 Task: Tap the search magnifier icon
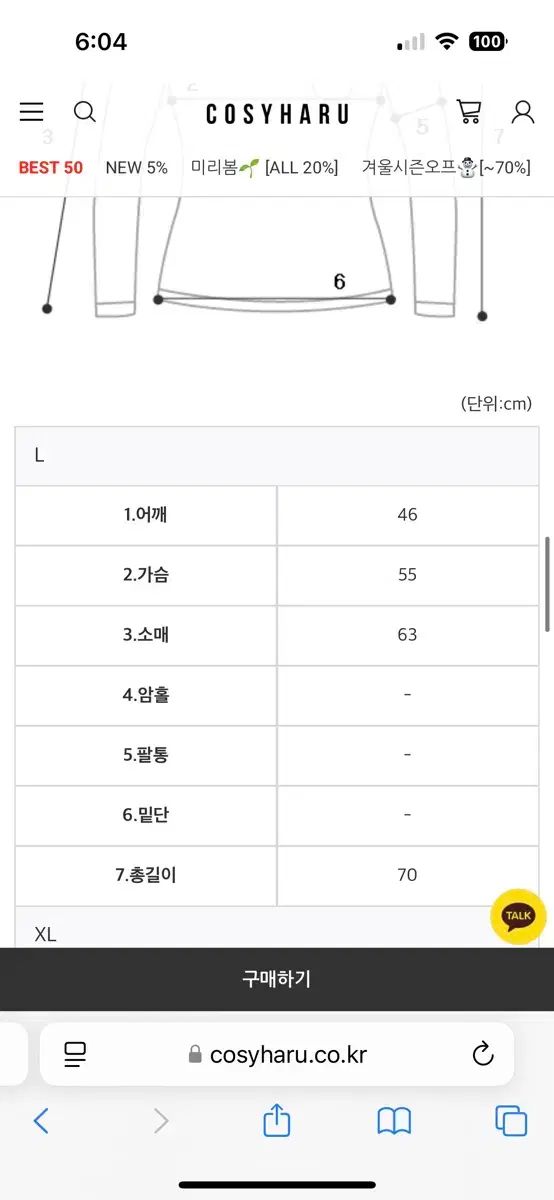(x=85, y=112)
